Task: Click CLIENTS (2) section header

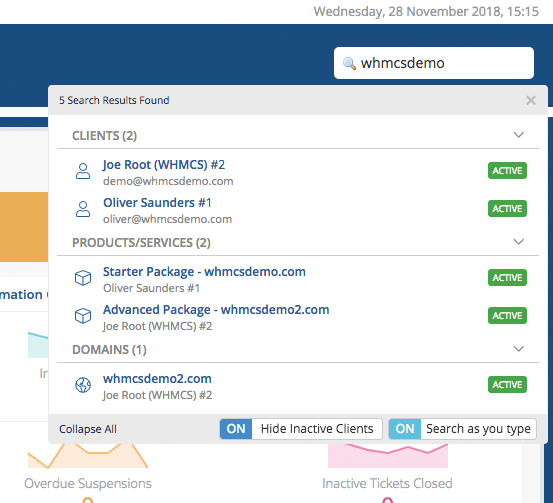Action: 104,136
